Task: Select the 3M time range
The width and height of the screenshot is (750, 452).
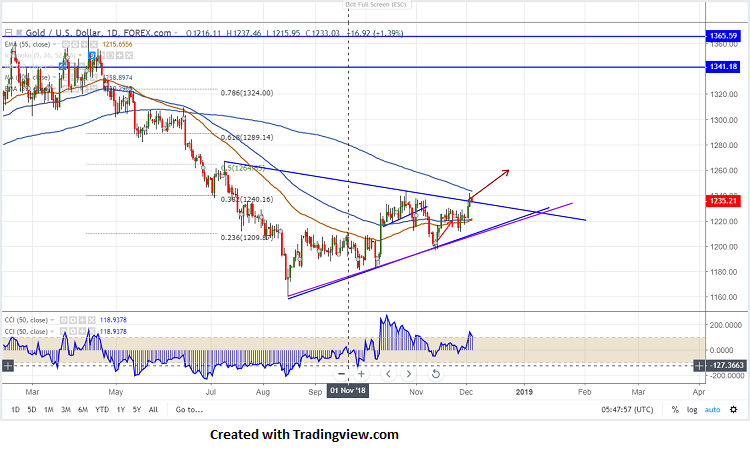Action: tap(66, 410)
